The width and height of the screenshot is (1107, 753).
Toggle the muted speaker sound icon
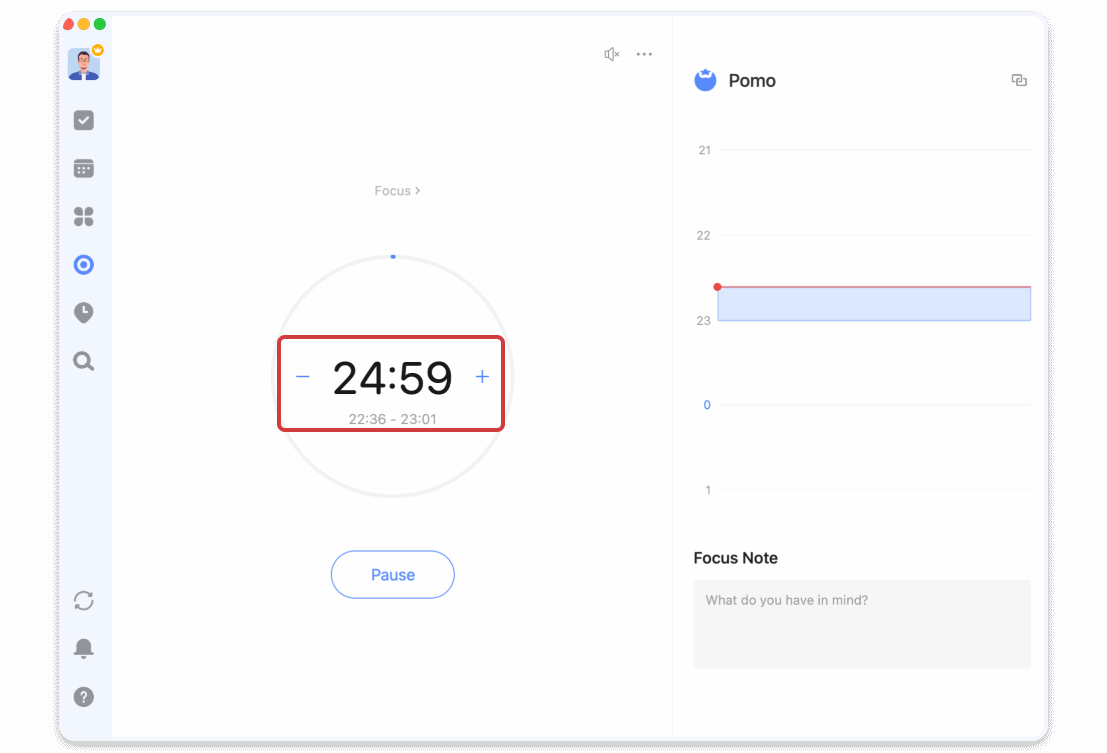click(612, 54)
